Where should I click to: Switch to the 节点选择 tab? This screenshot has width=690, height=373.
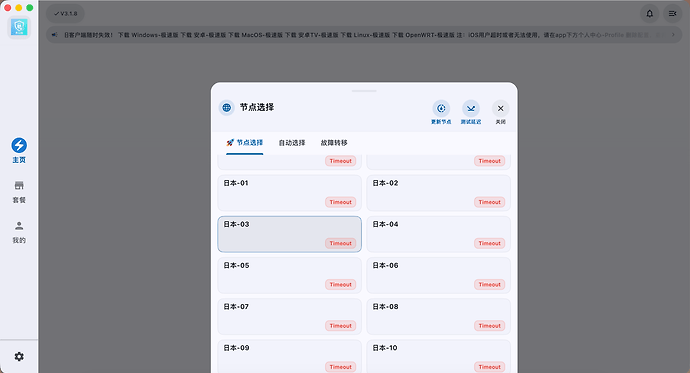coord(245,143)
